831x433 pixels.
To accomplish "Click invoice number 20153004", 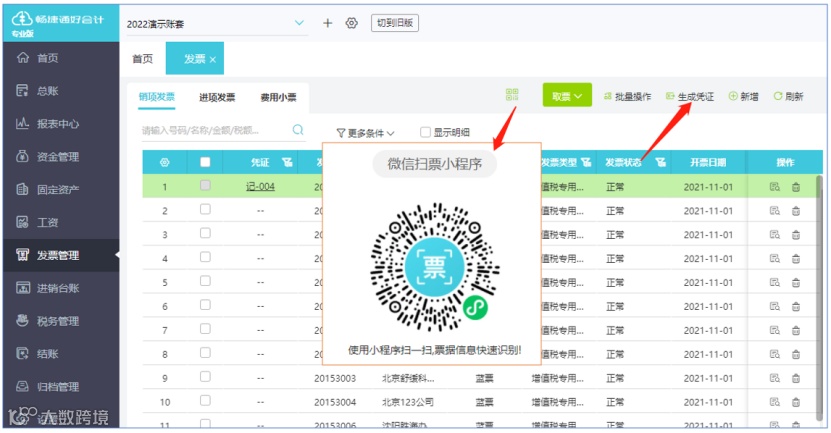I will 335,402.
